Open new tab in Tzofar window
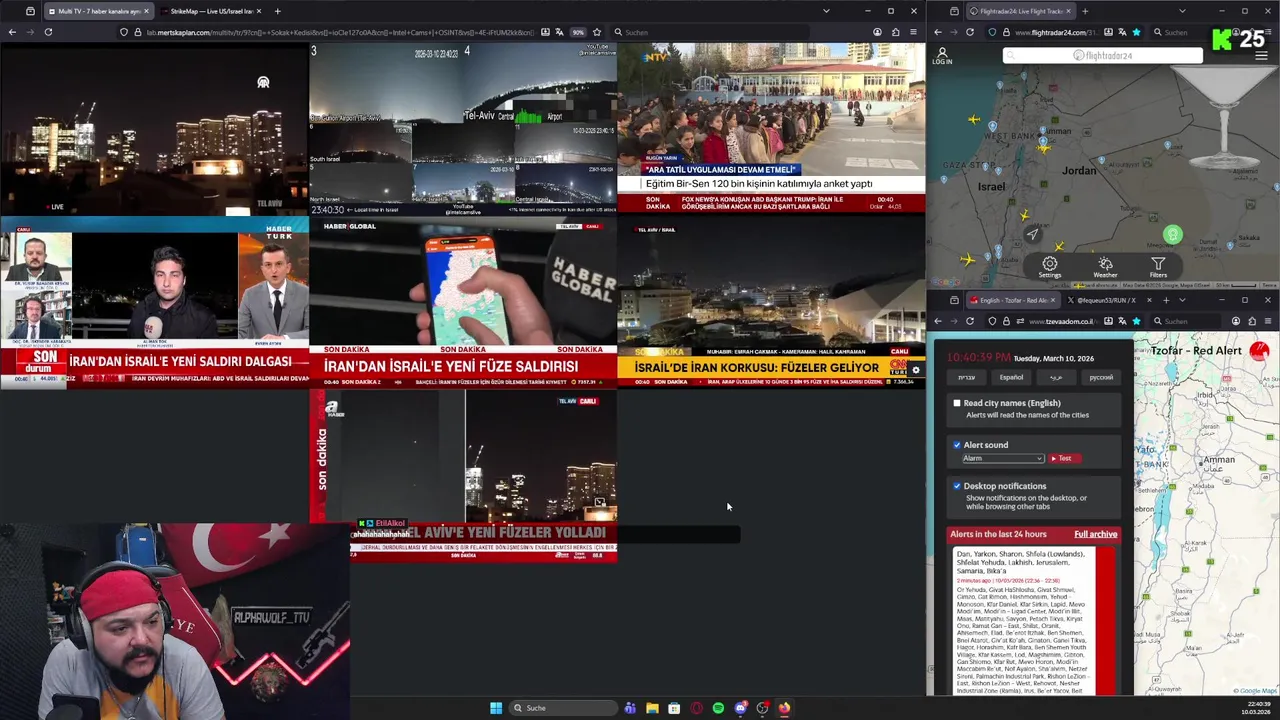This screenshot has width=1280, height=720. [x=1165, y=300]
